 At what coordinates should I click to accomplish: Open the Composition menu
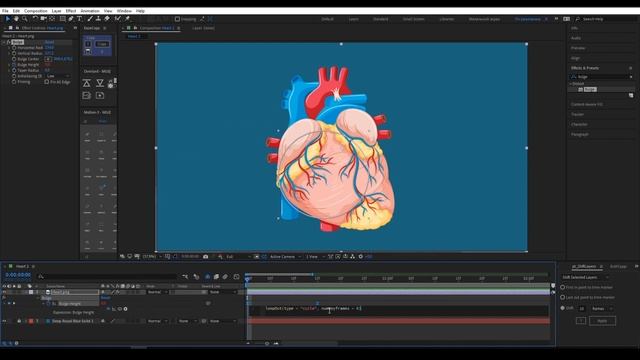tap(36, 11)
